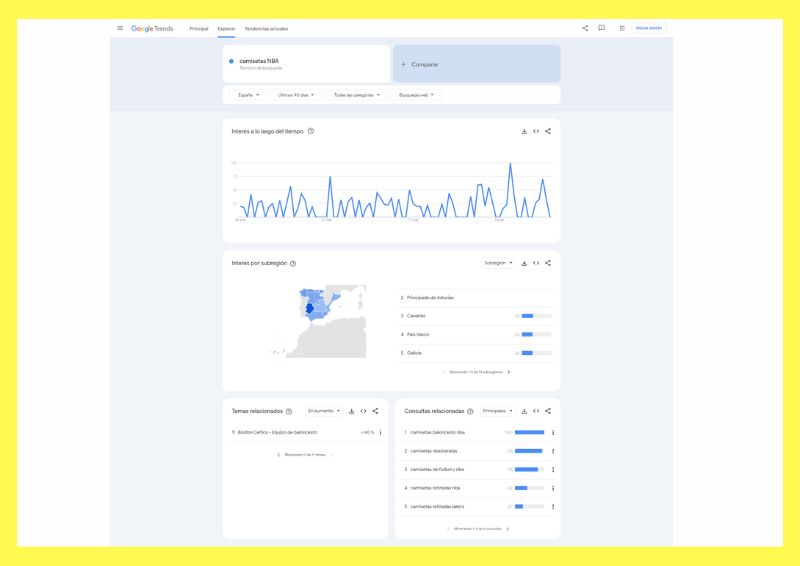Open the Subregión dropdown
The height and width of the screenshot is (566, 800).
click(498, 263)
